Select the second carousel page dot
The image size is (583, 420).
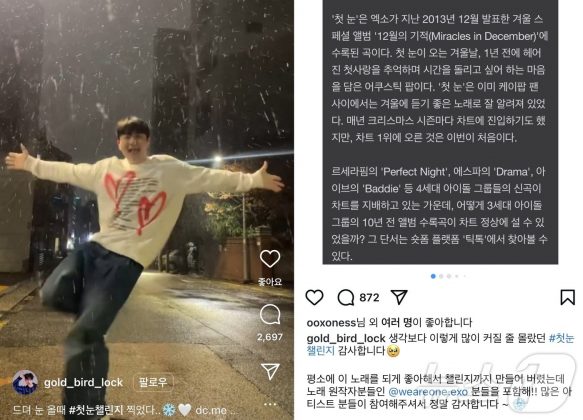coord(441,276)
